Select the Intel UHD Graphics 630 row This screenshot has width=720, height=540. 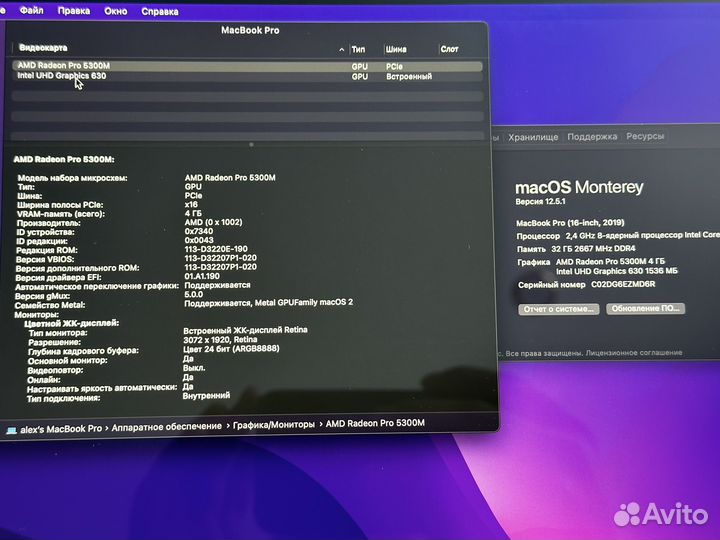(x=247, y=76)
